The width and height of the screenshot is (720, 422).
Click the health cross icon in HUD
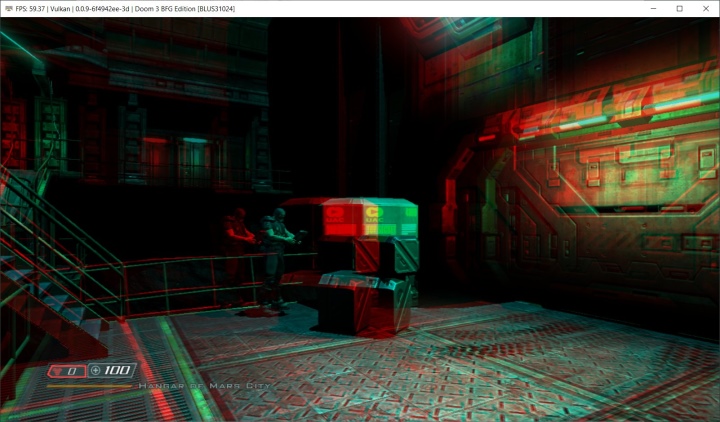coord(95,371)
